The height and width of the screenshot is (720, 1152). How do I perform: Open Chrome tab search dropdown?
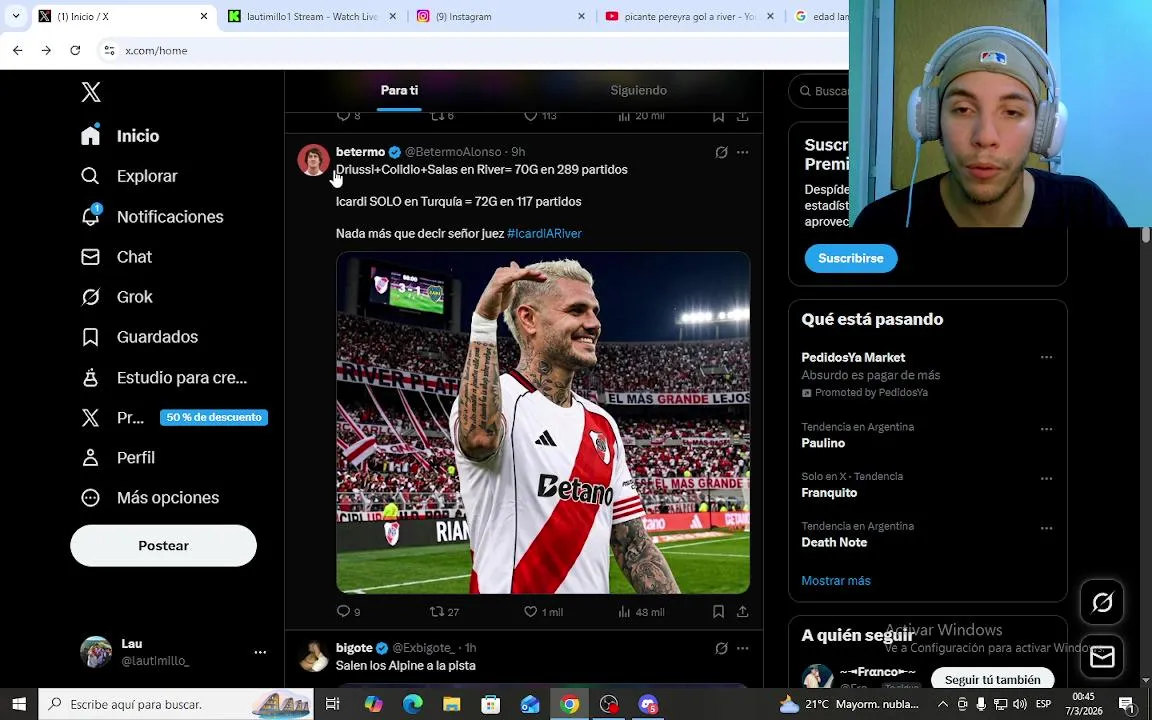pyautogui.click(x=15, y=16)
